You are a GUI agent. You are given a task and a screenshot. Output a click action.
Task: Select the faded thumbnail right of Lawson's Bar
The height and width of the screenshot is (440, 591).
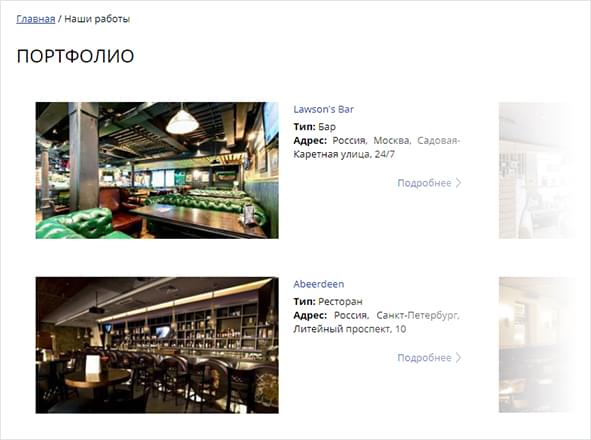point(537,170)
